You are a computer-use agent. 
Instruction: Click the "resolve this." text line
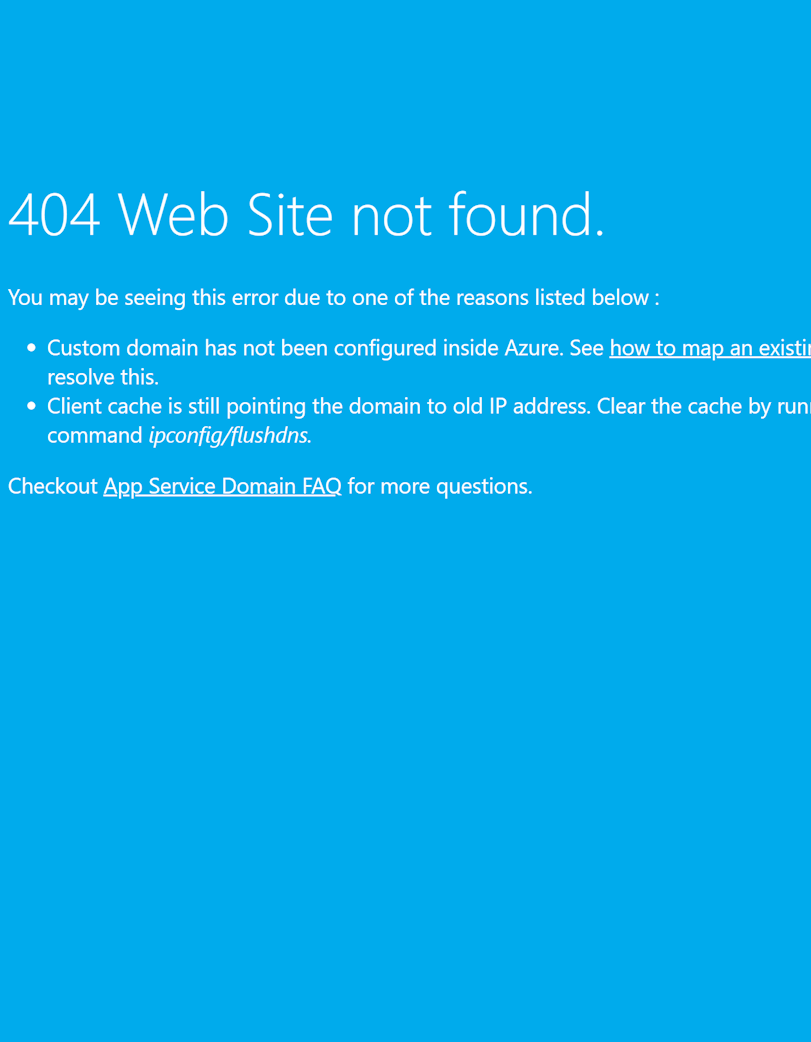point(103,377)
